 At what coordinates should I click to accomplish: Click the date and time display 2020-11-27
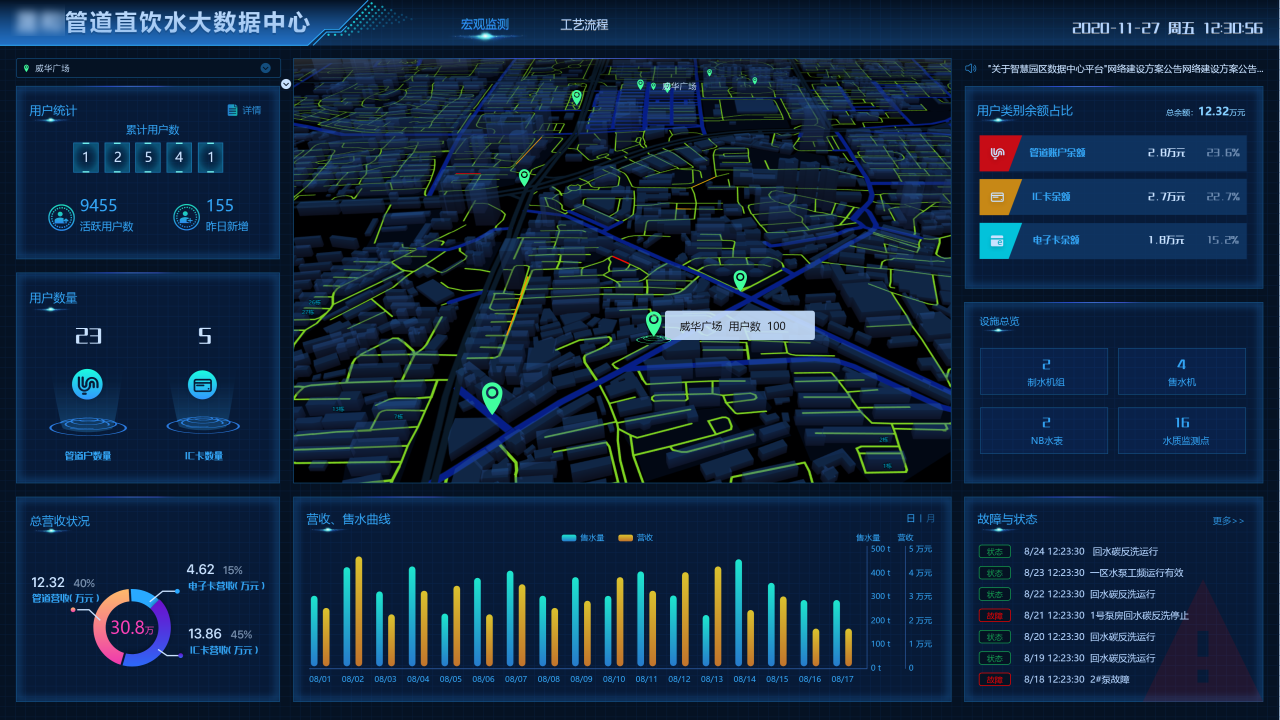point(1167,28)
